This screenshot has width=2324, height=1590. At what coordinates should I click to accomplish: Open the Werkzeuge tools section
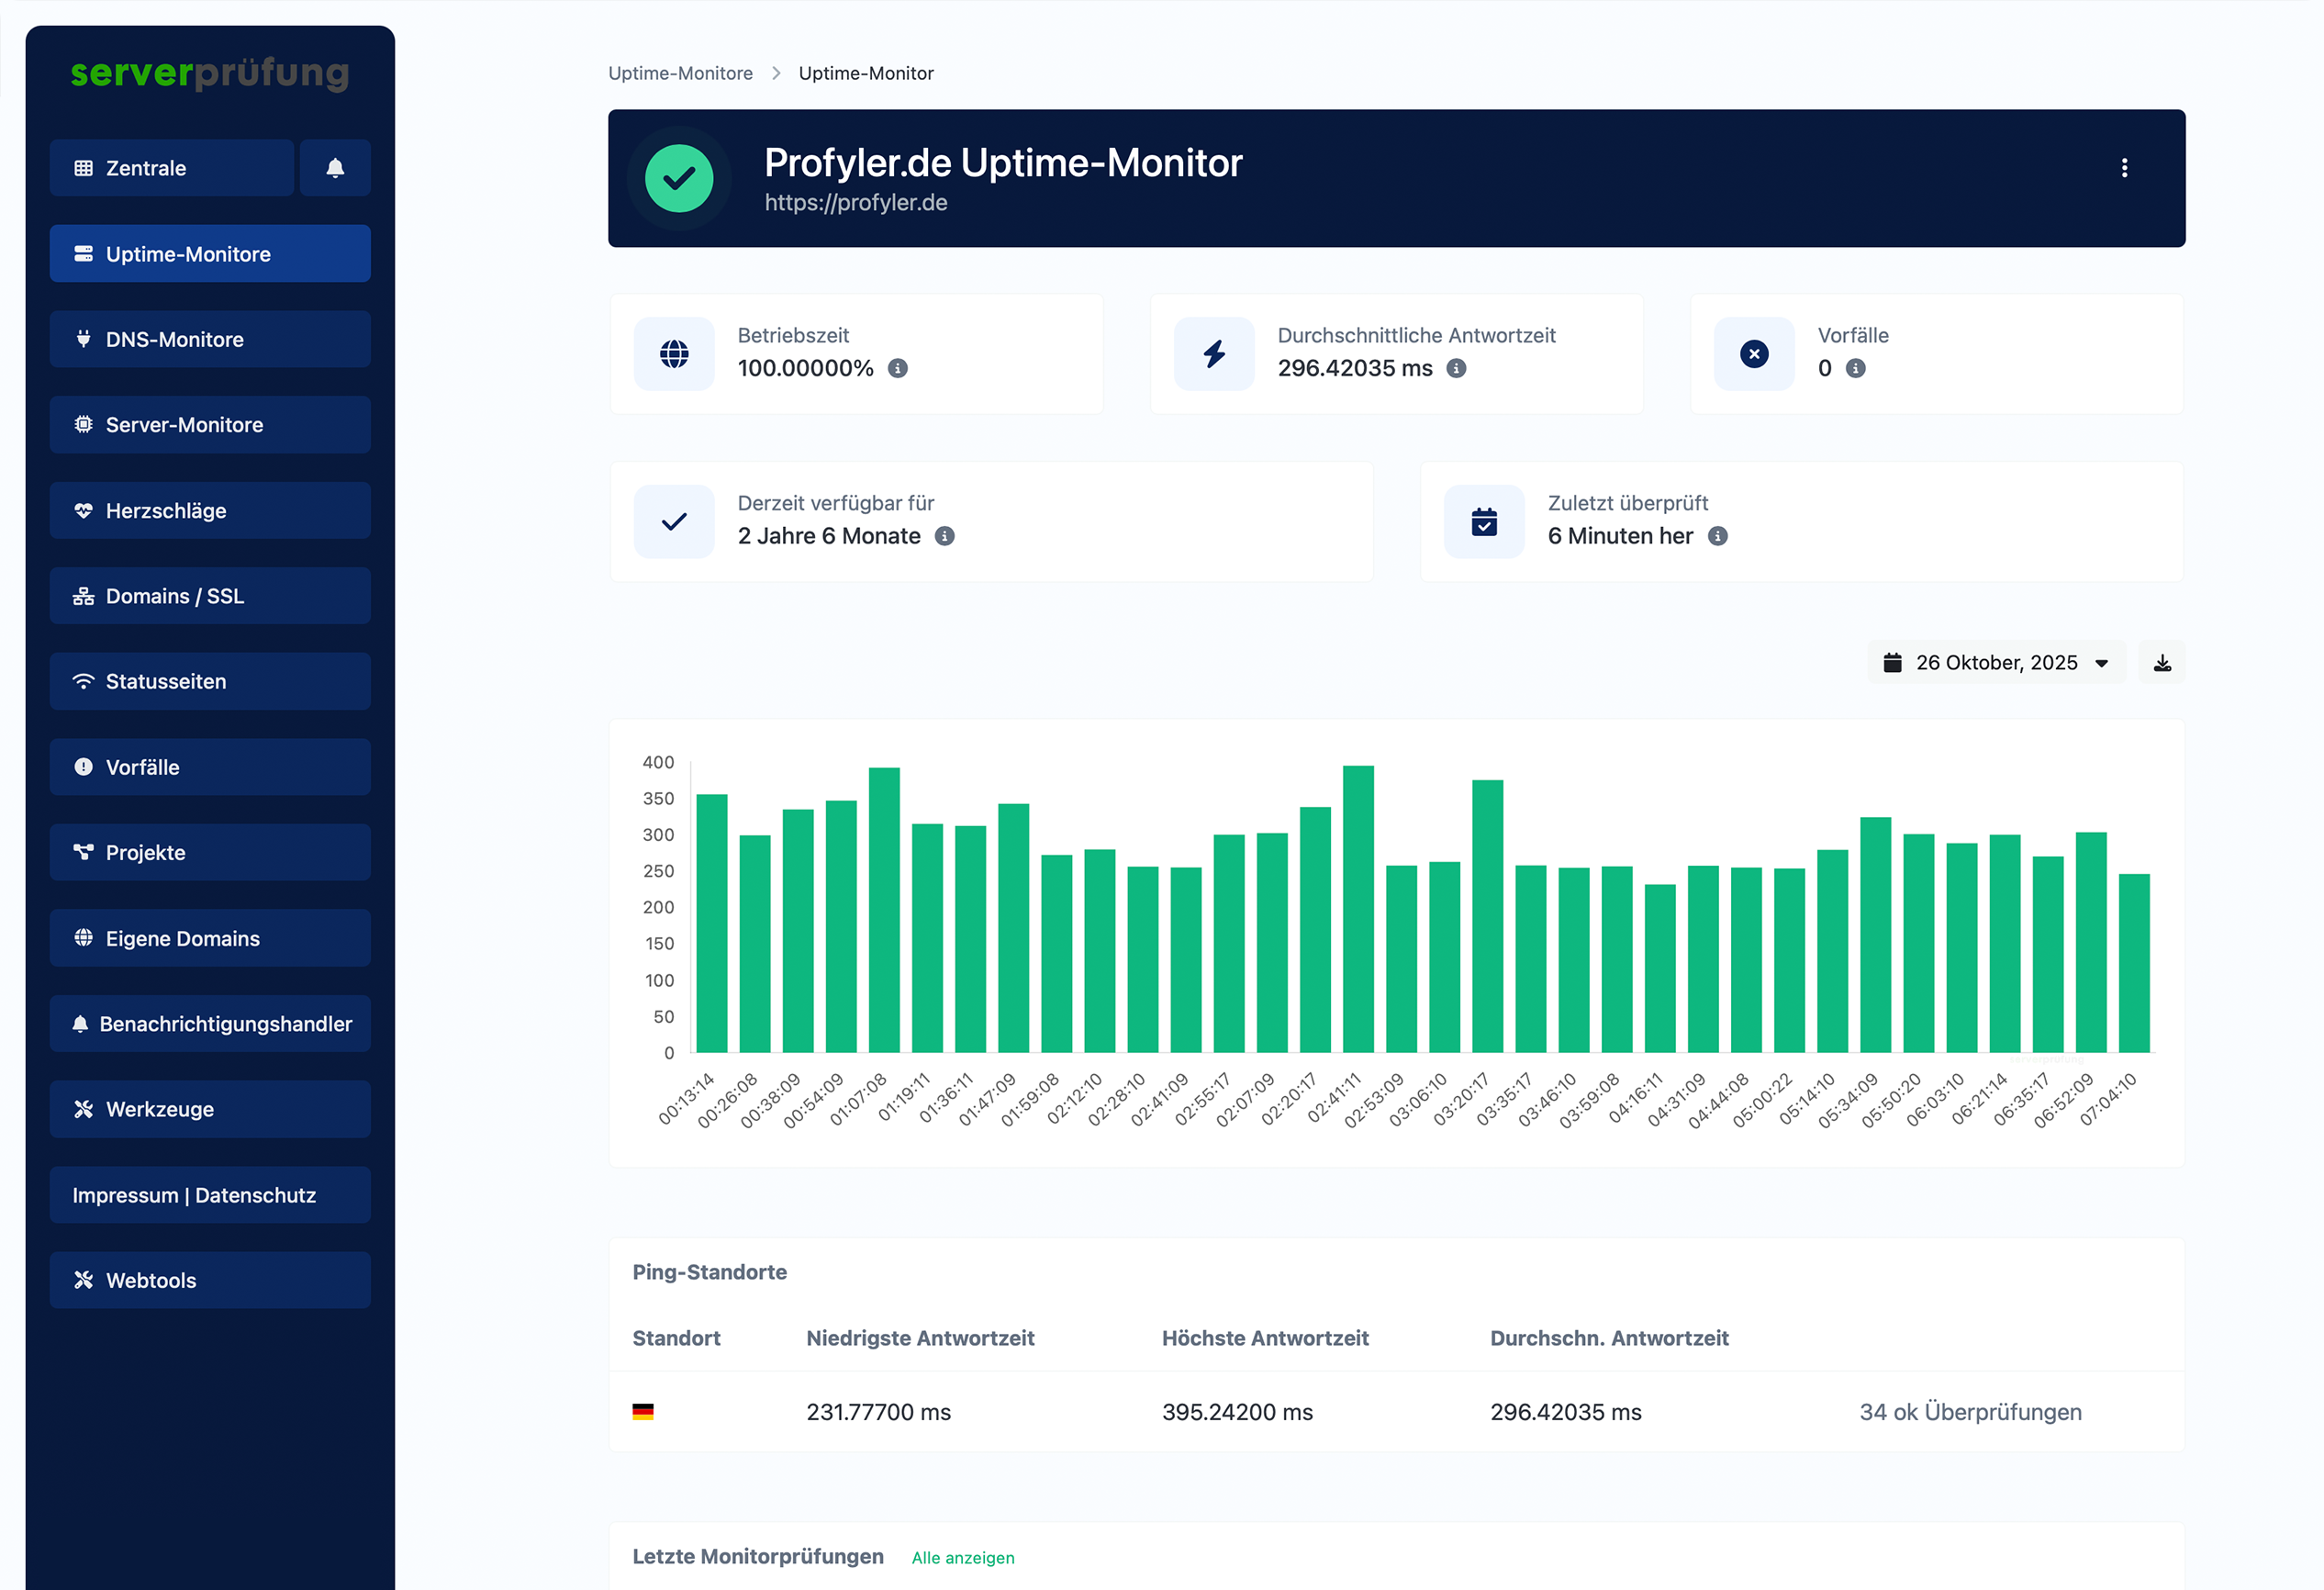[x=159, y=1109]
